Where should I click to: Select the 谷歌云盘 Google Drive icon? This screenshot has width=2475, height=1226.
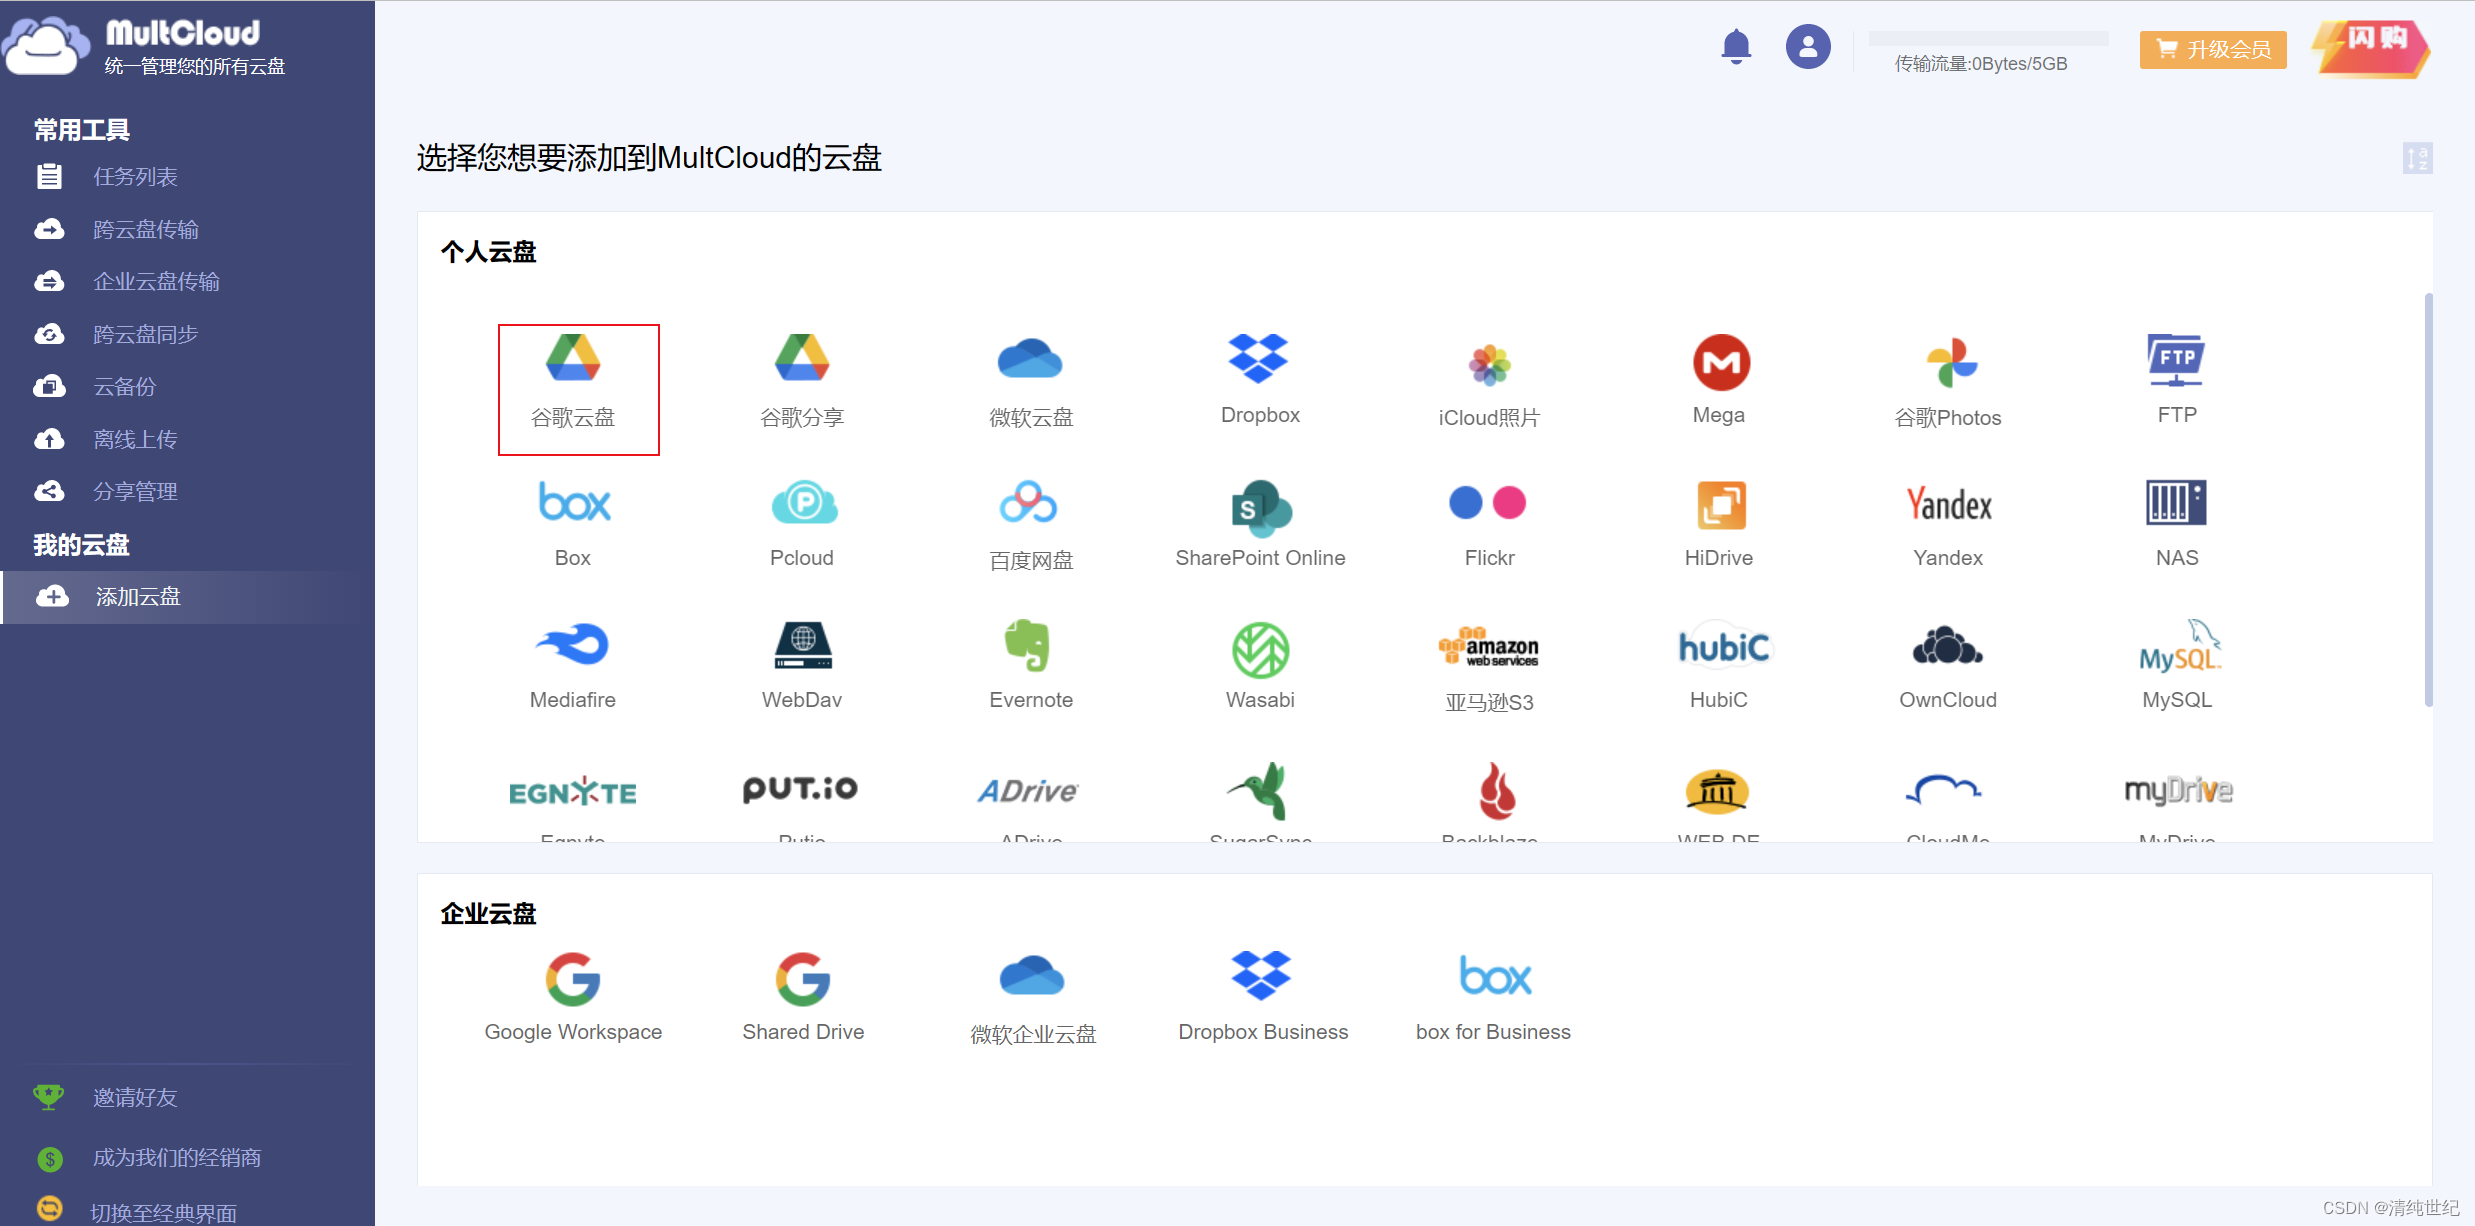(574, 360)
